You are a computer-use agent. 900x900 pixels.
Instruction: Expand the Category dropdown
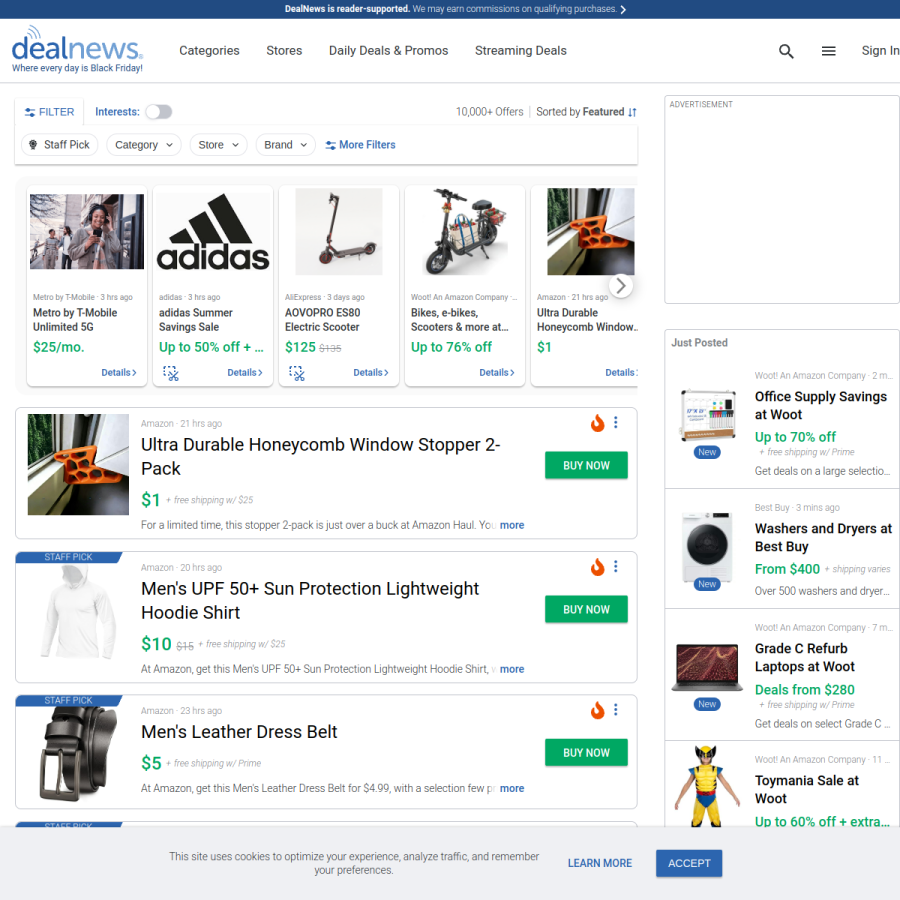[x=143, y=145]
